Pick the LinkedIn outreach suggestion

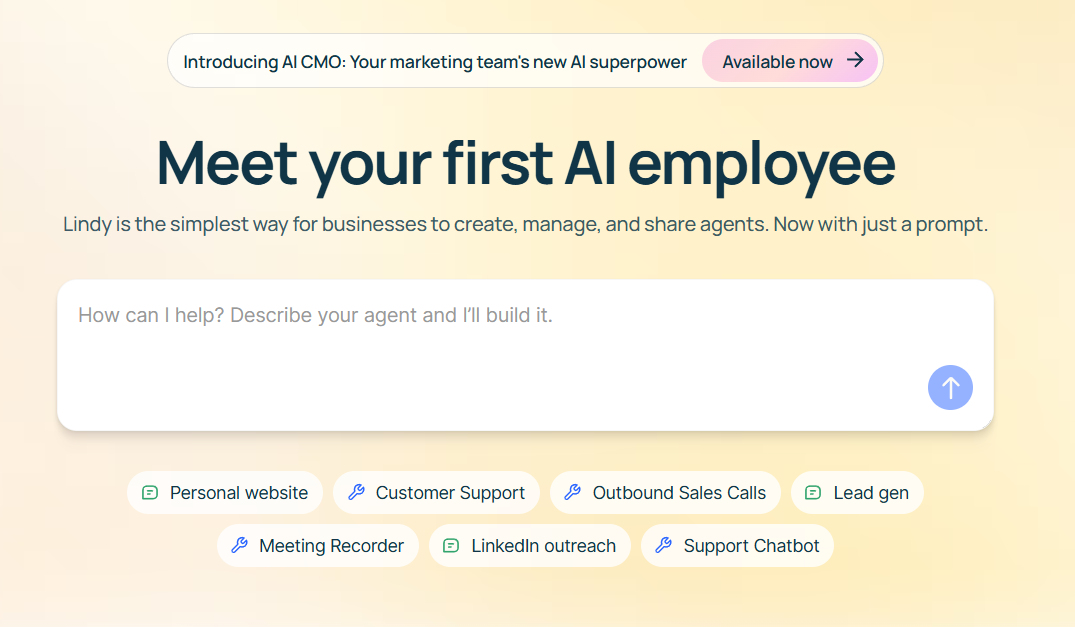point(543,546)
